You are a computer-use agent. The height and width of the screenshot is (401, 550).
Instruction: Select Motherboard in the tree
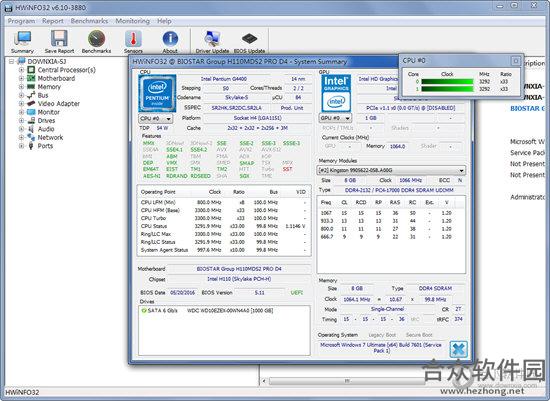(x=56, y=78)
